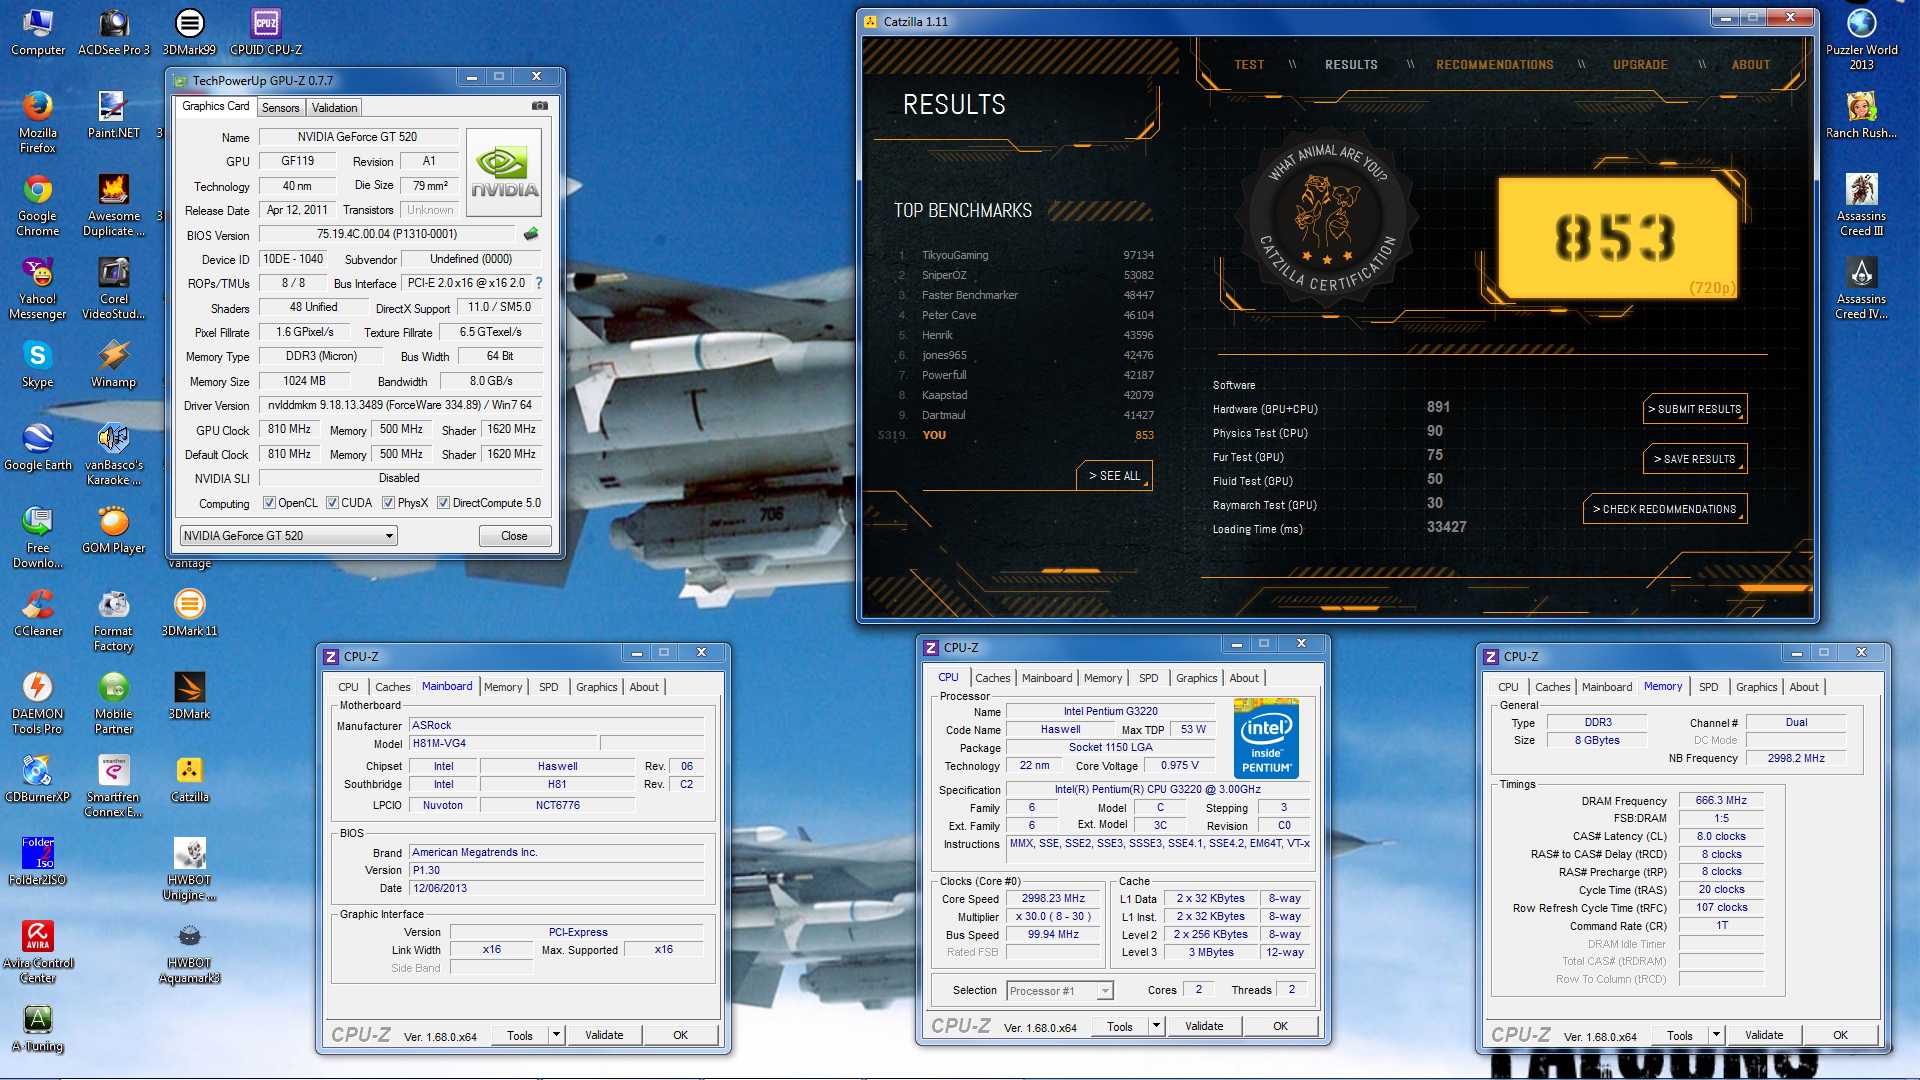1920x1080 pixels.
Task: Open the ABOUT tab in Catzilla
Action: pos(1751,65)
